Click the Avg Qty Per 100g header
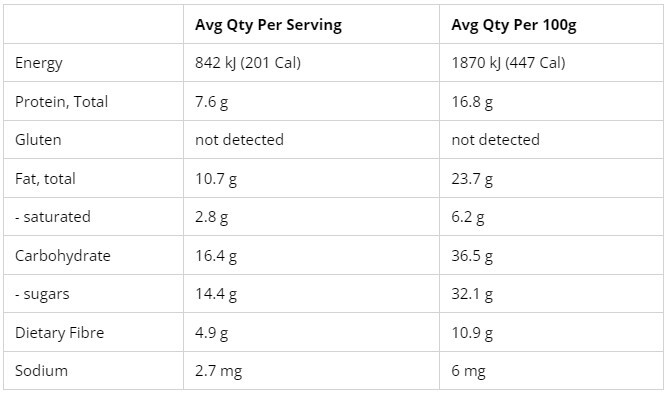The height and width of the screenshot is (393, 668). pyautogui.click(x=514, y=25)
